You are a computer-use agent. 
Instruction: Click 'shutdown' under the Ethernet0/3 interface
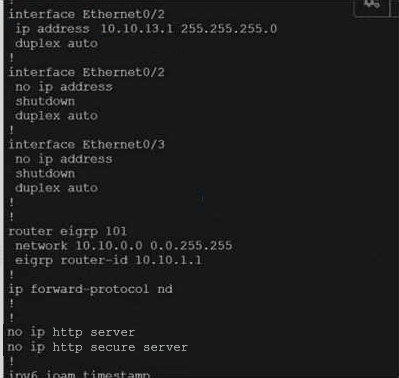(45, 174)
